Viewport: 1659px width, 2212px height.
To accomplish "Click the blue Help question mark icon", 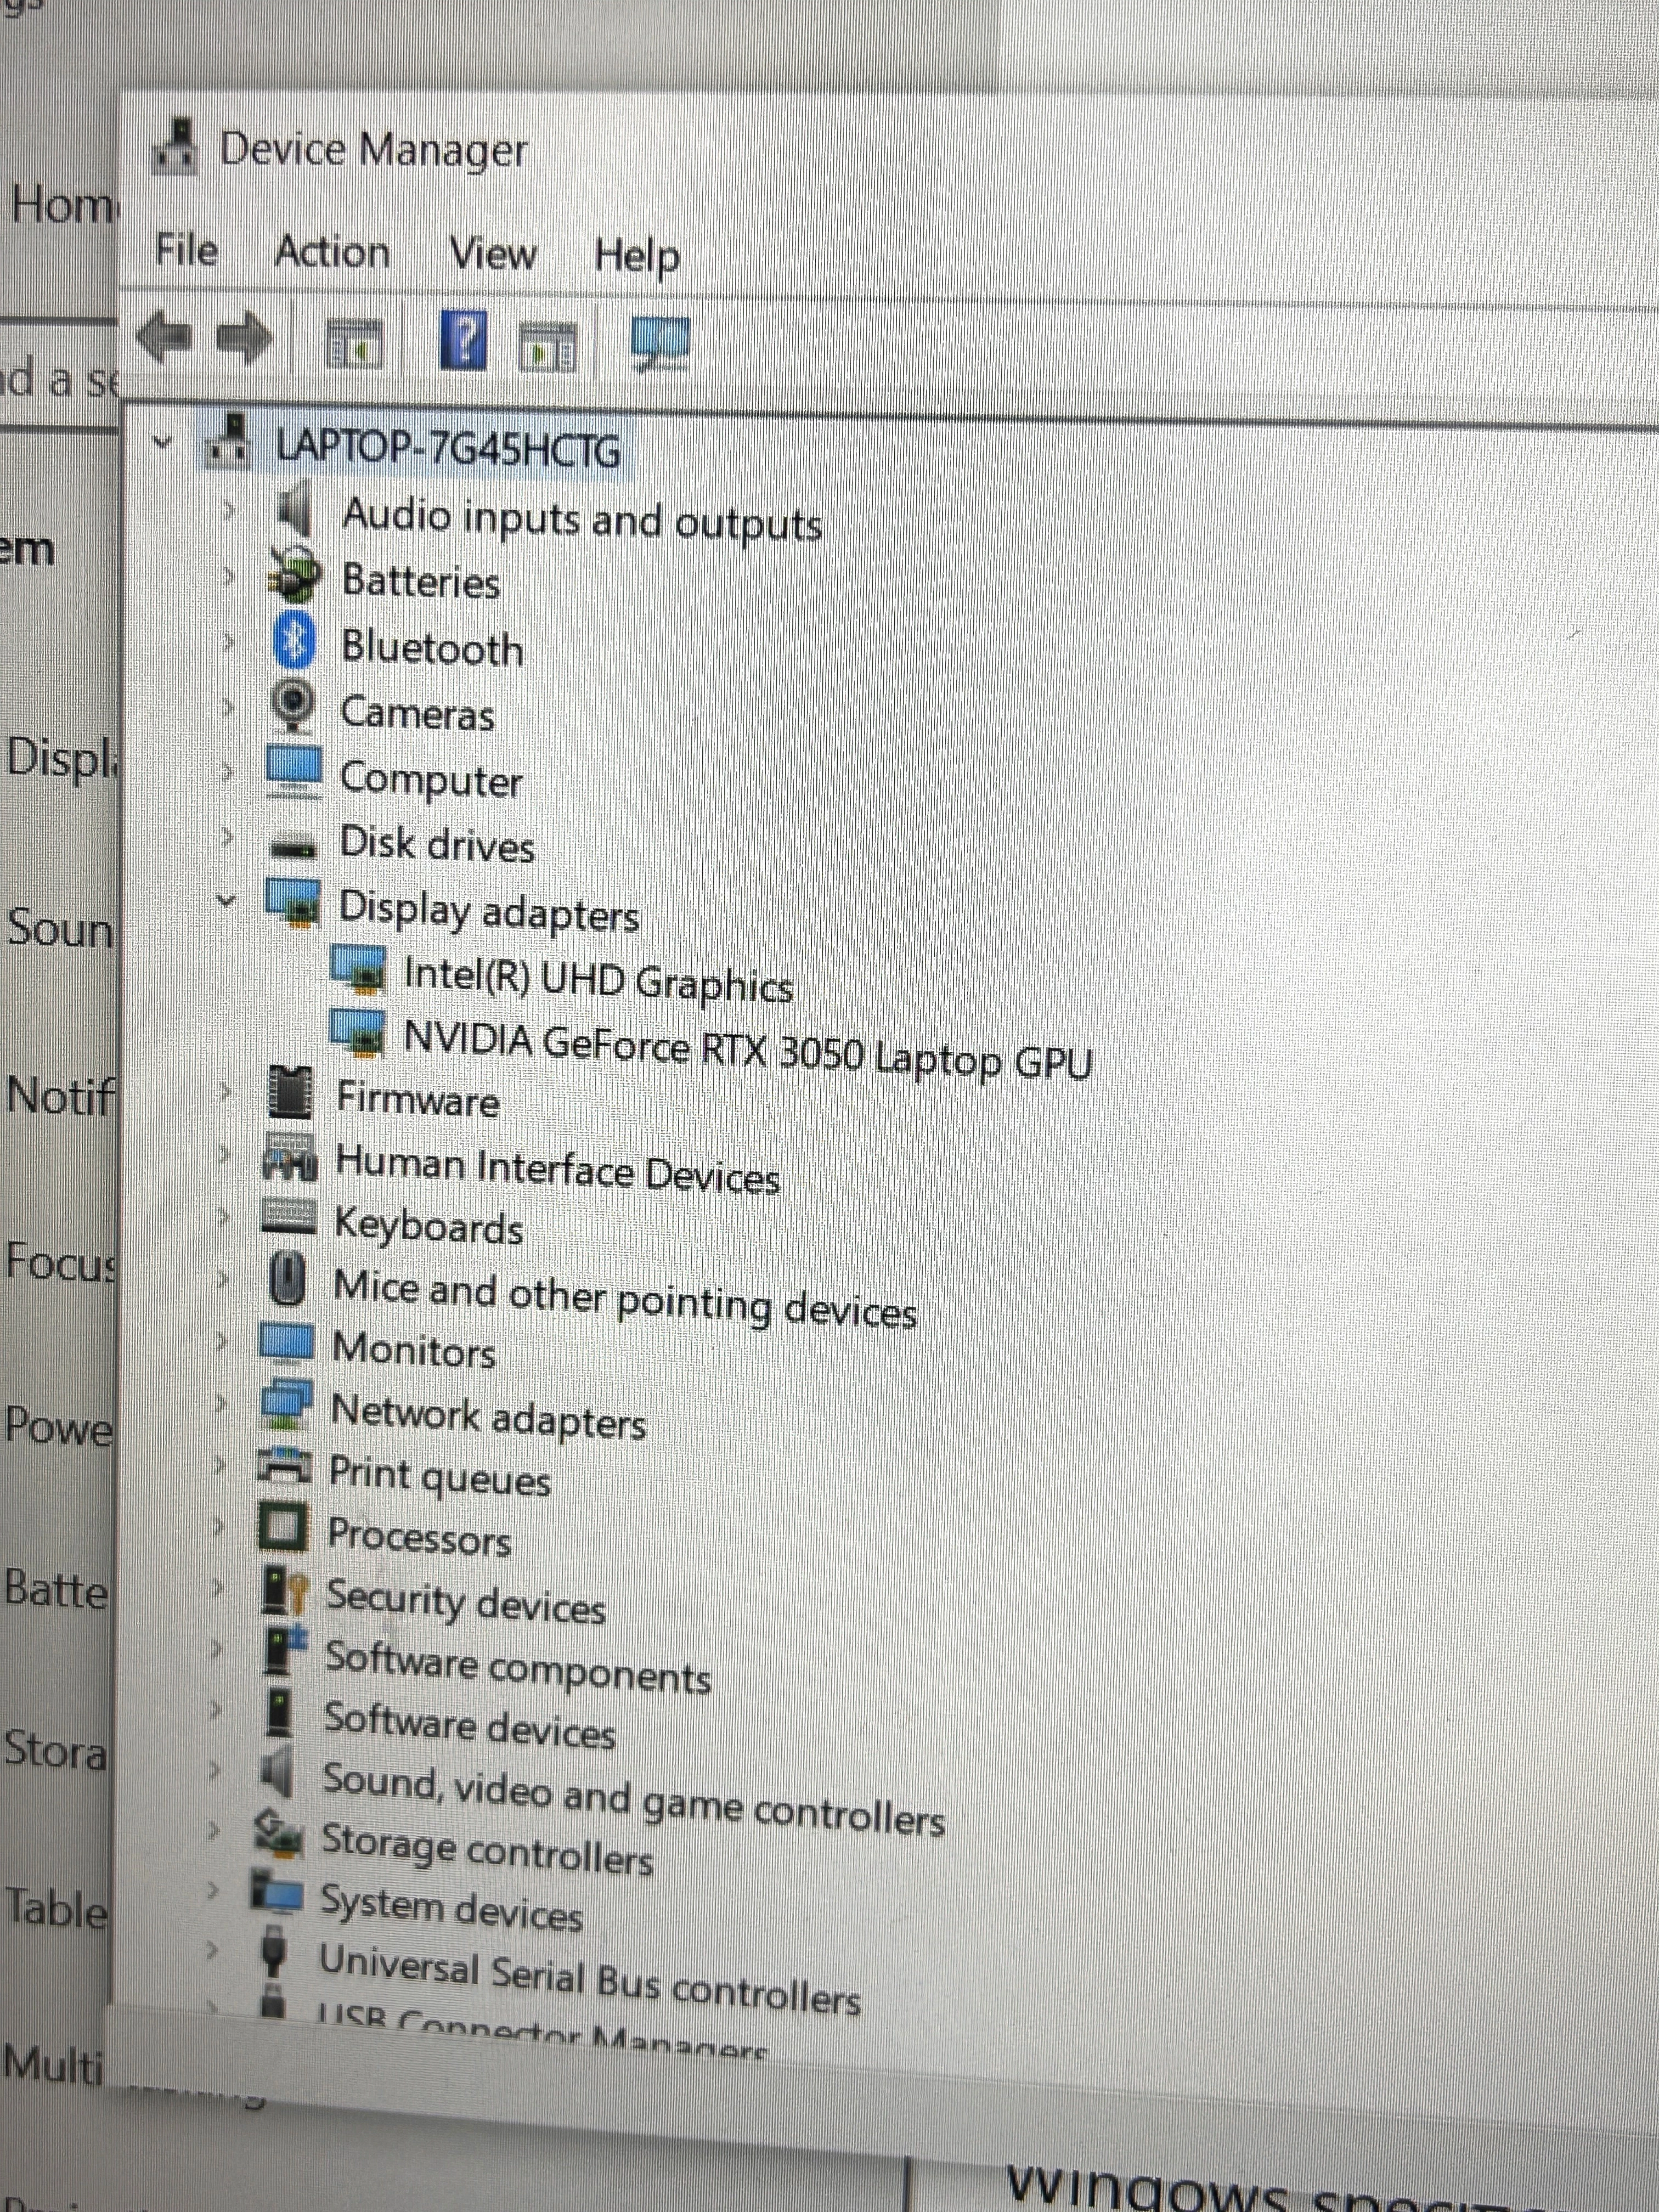I will [463, 340].
